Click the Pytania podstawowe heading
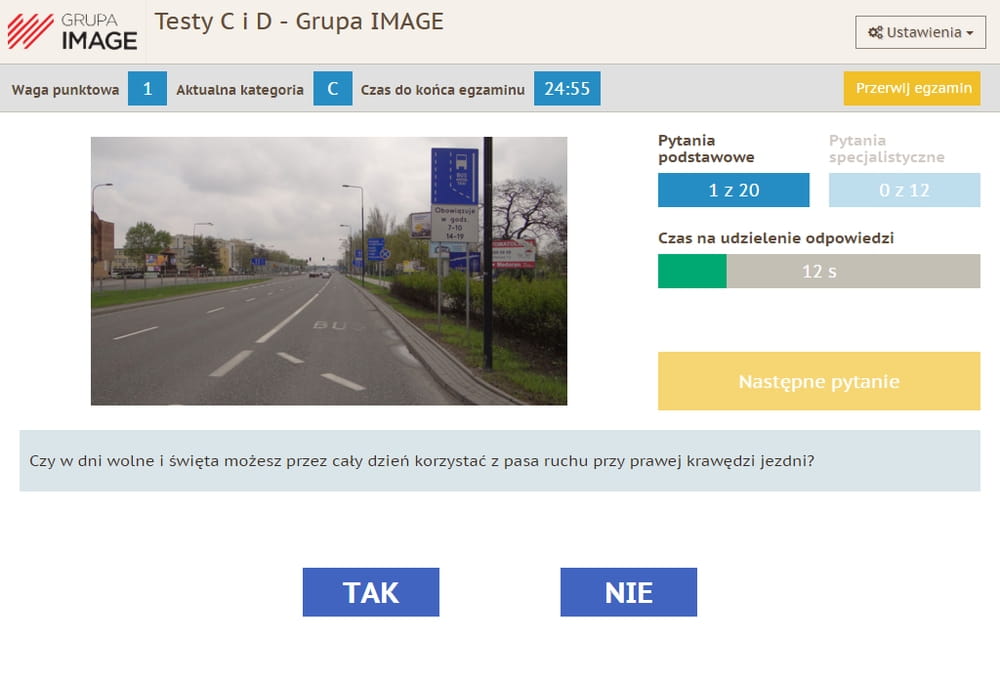This screenshot has width=1000, height=684. [x=706, y=149]
